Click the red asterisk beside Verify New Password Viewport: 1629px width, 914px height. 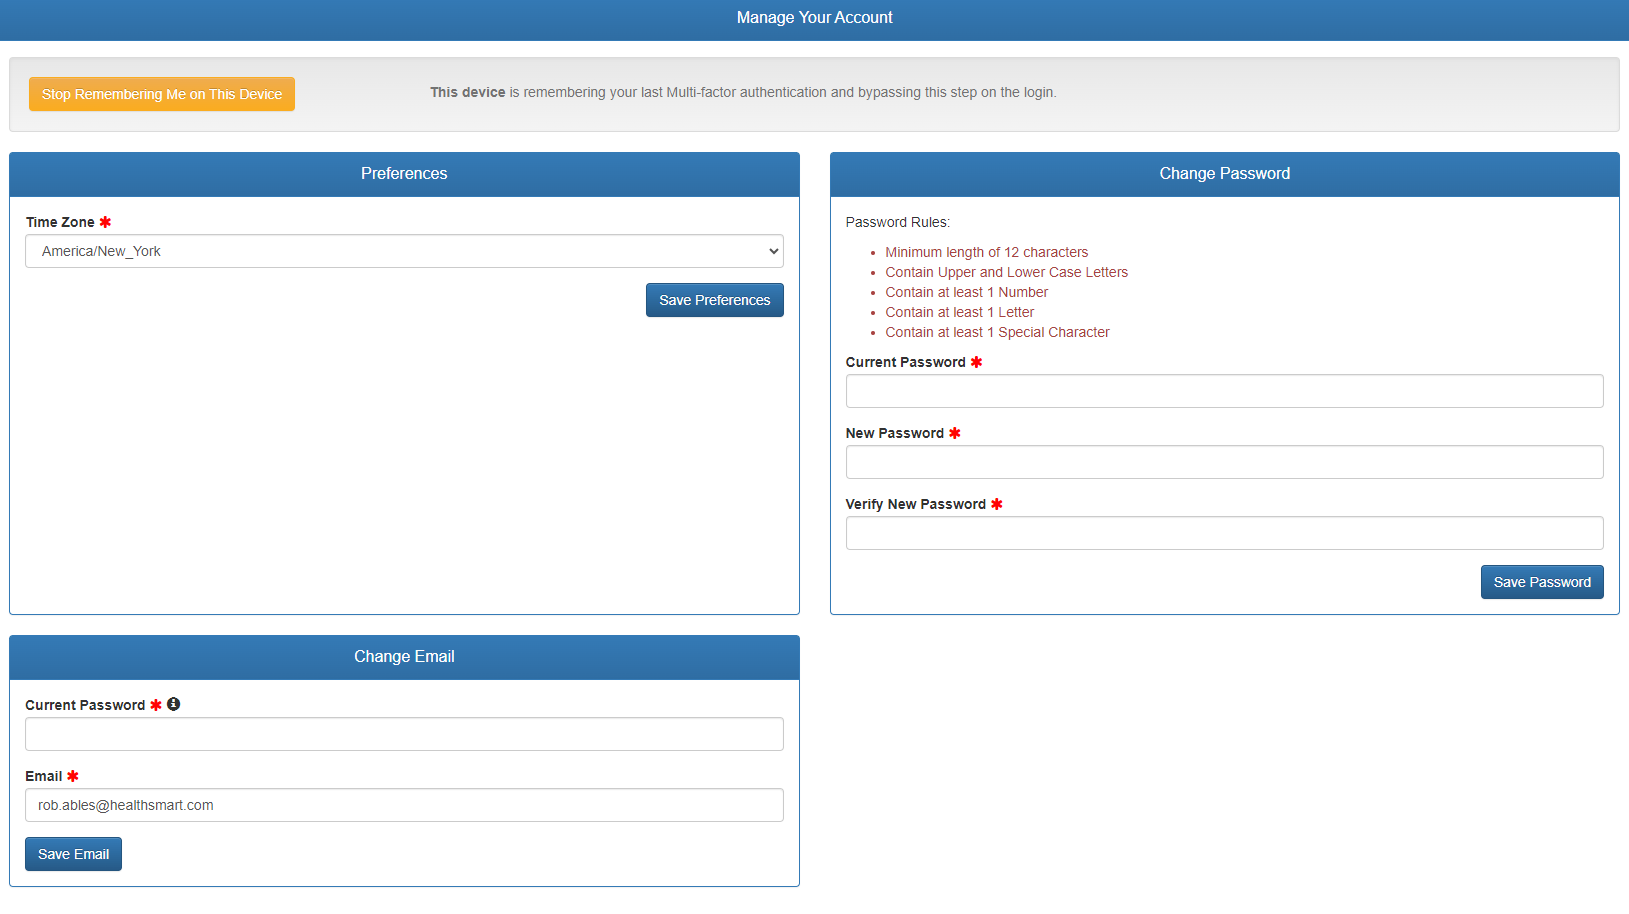997,504
